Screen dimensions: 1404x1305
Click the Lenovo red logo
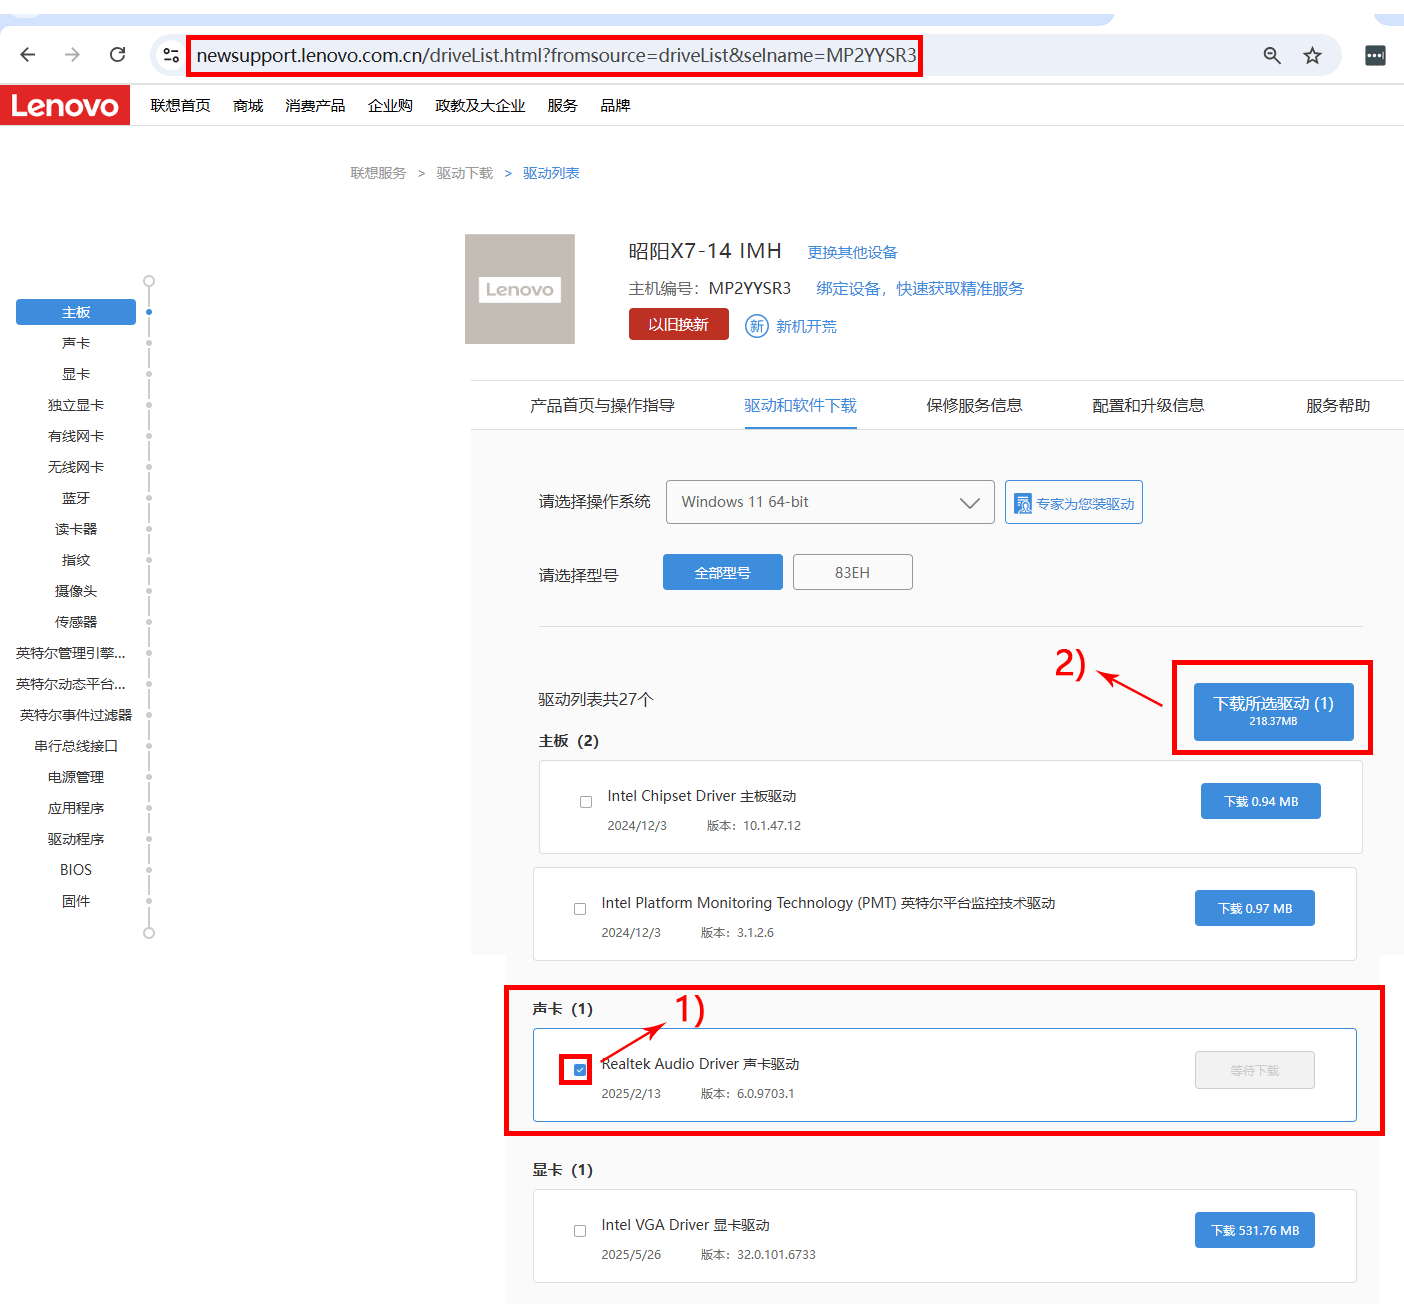tap(65, 105)
